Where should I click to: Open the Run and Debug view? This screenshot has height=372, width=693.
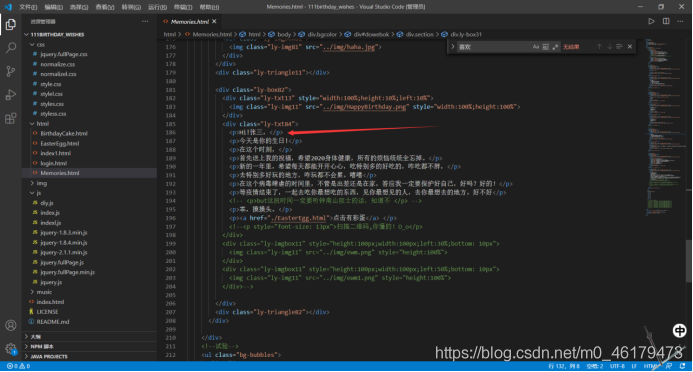tap(11, 95)
